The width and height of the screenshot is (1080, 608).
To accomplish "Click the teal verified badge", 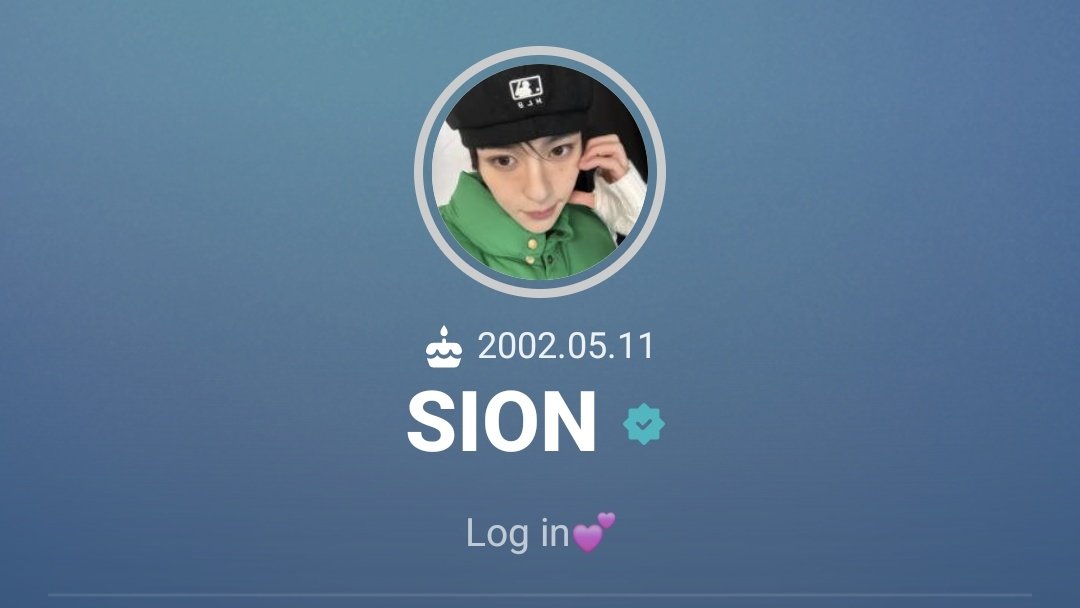I will pyautogui.click(x=643, y=424).
